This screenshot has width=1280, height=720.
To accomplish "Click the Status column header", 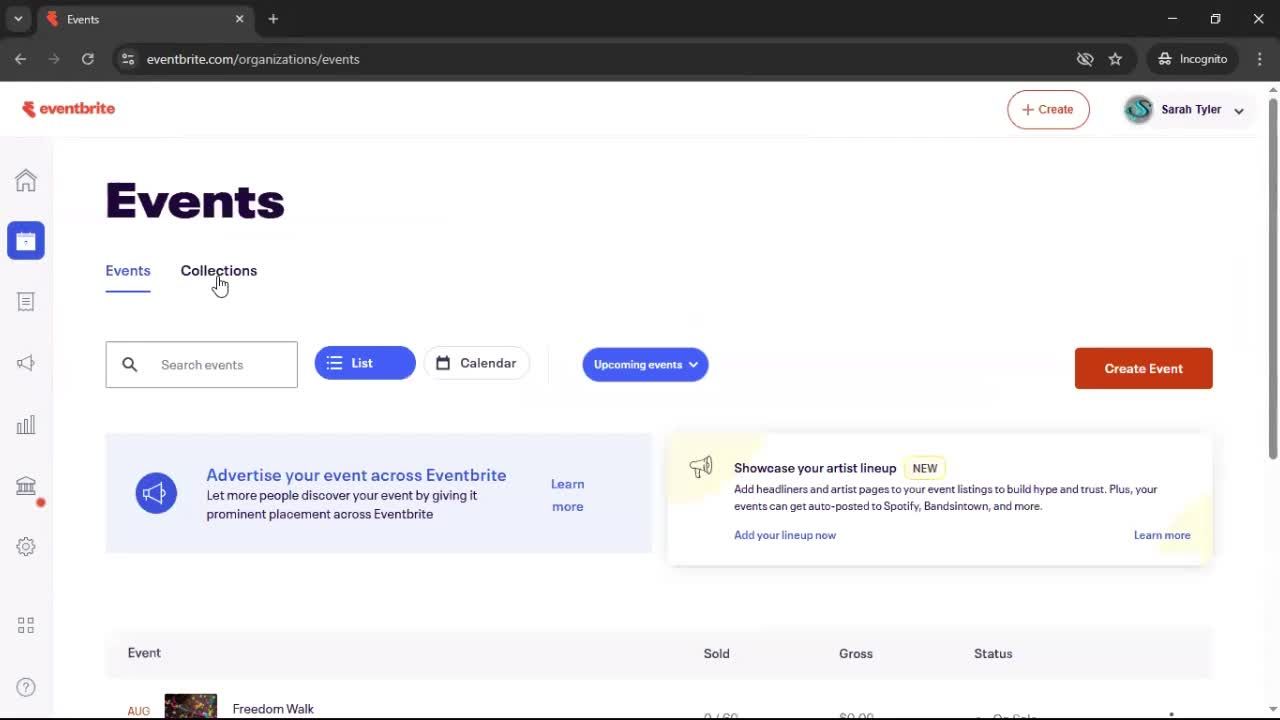I will click(x=993, y=654).
